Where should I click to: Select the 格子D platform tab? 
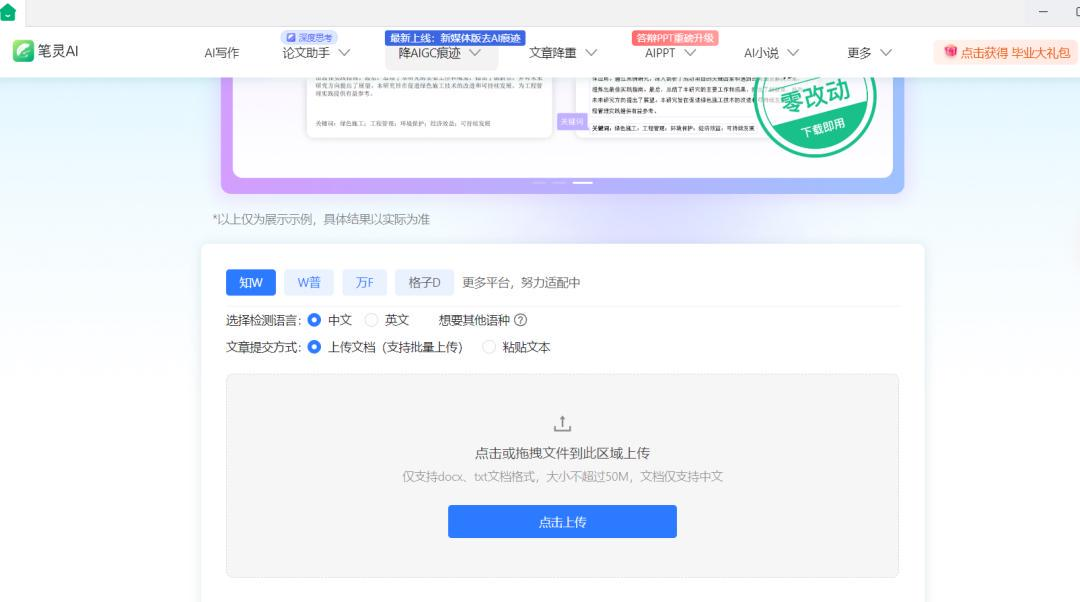click(424, 282)
